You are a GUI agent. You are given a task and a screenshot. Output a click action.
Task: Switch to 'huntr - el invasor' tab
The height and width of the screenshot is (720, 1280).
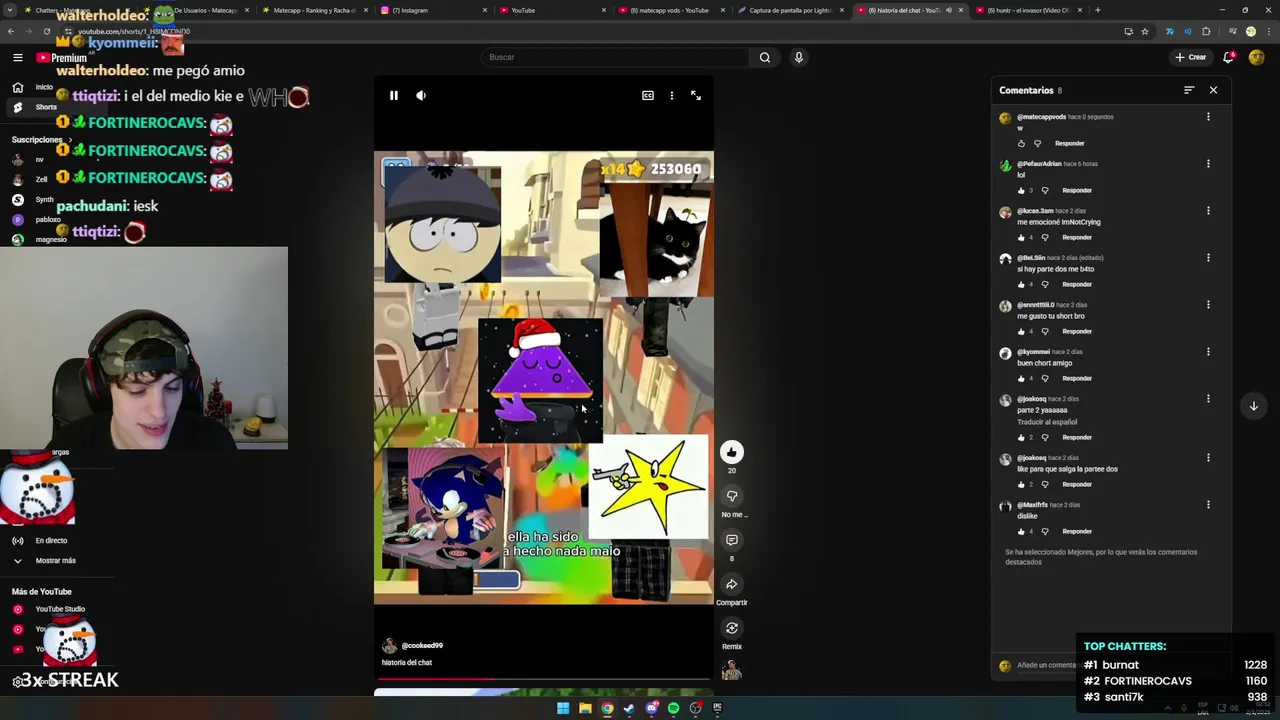tap(1028, 10)
